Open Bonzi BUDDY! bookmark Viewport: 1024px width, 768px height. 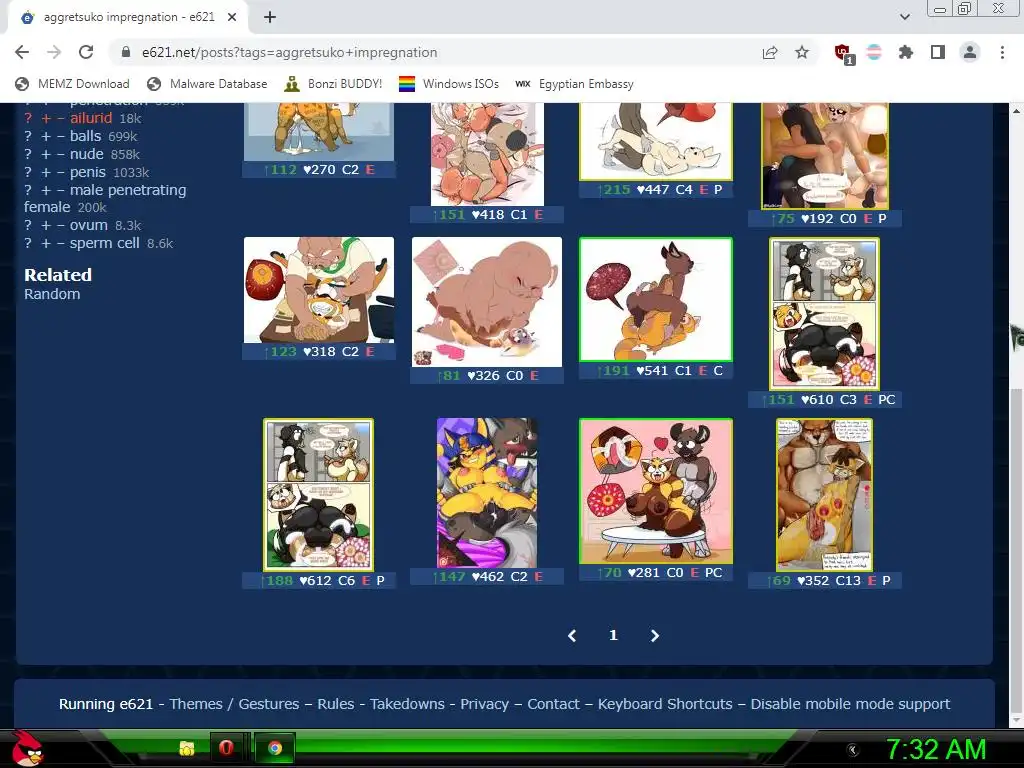click(x=334, y=84)
